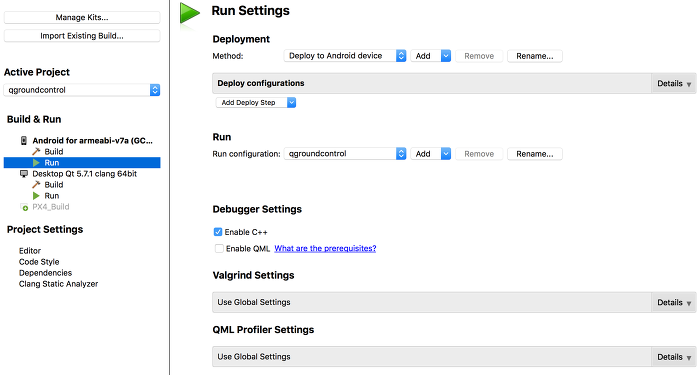
Task: Open the Deploy to Android device method dropdown
Action: 345,56
